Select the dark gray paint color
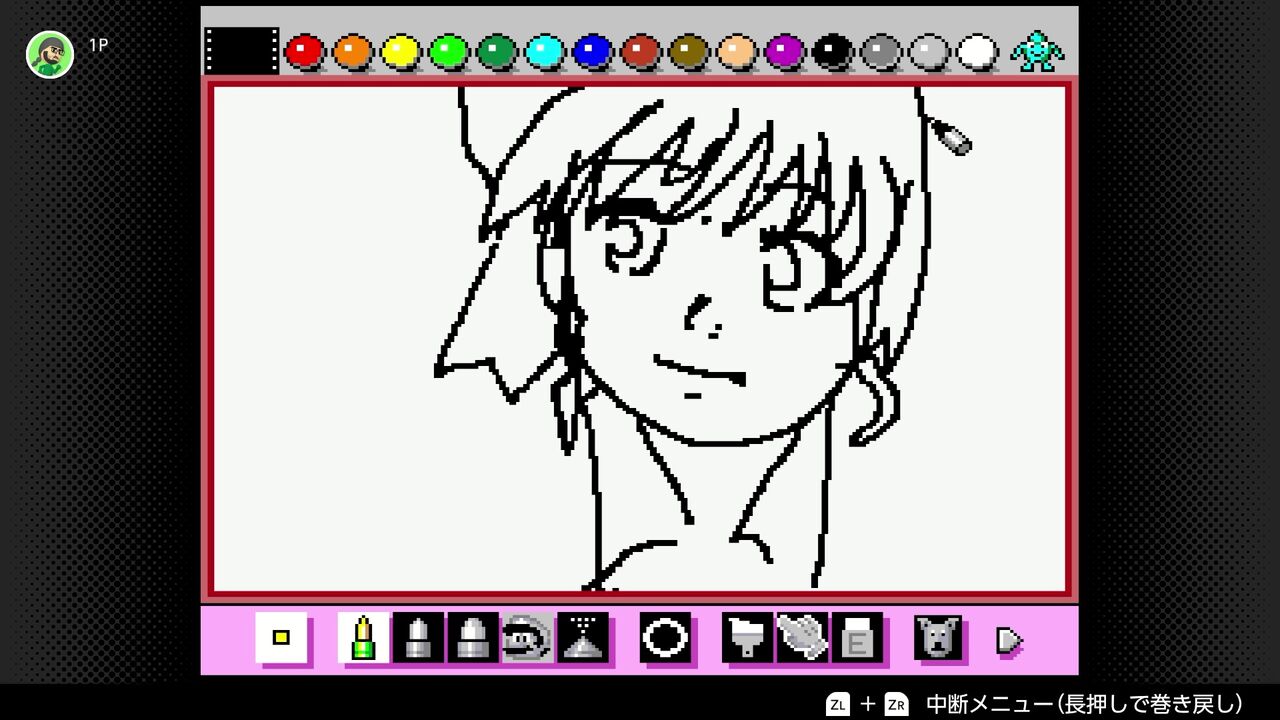The width and height of the screenshot is (1280, 720). pos(881,51)
